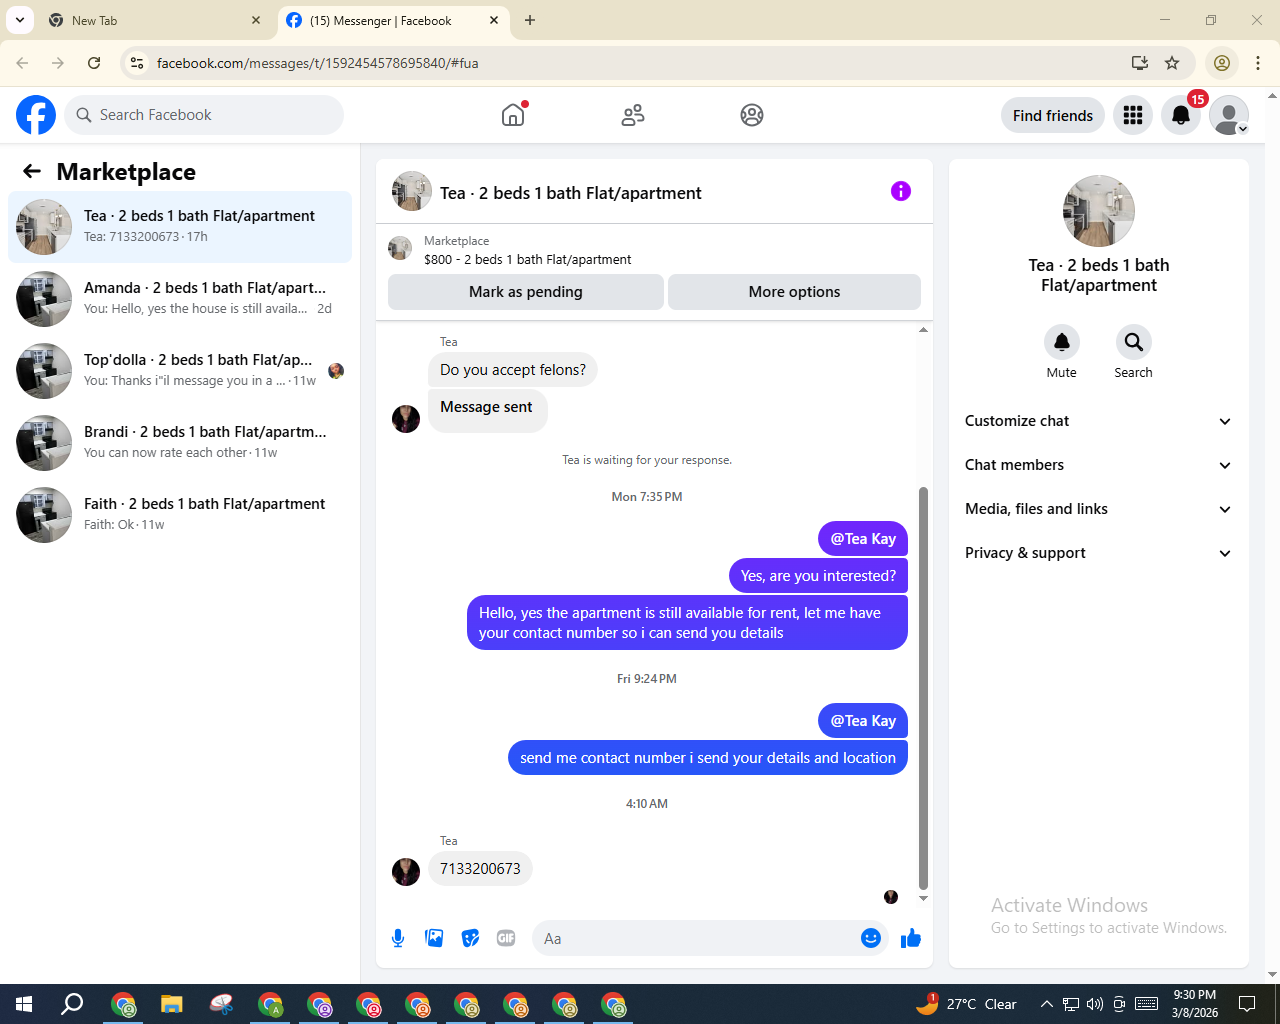Click message bubble 7133200673
Viewport: 1280px width, 1024px height.
480,869
